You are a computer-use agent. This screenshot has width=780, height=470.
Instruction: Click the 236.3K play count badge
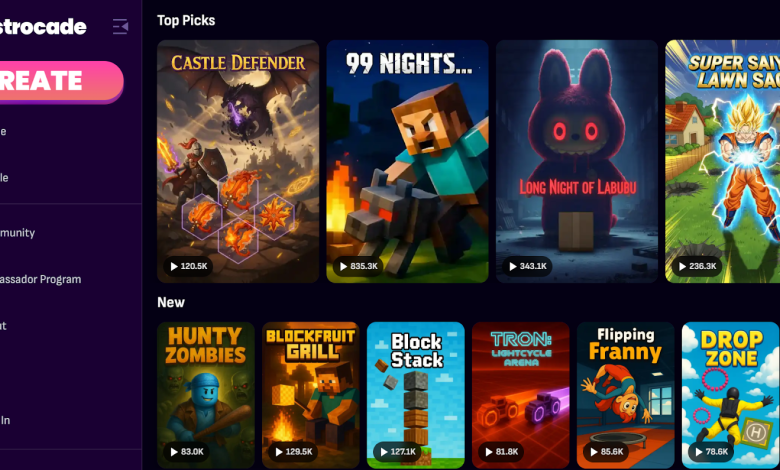coord(697,266)
